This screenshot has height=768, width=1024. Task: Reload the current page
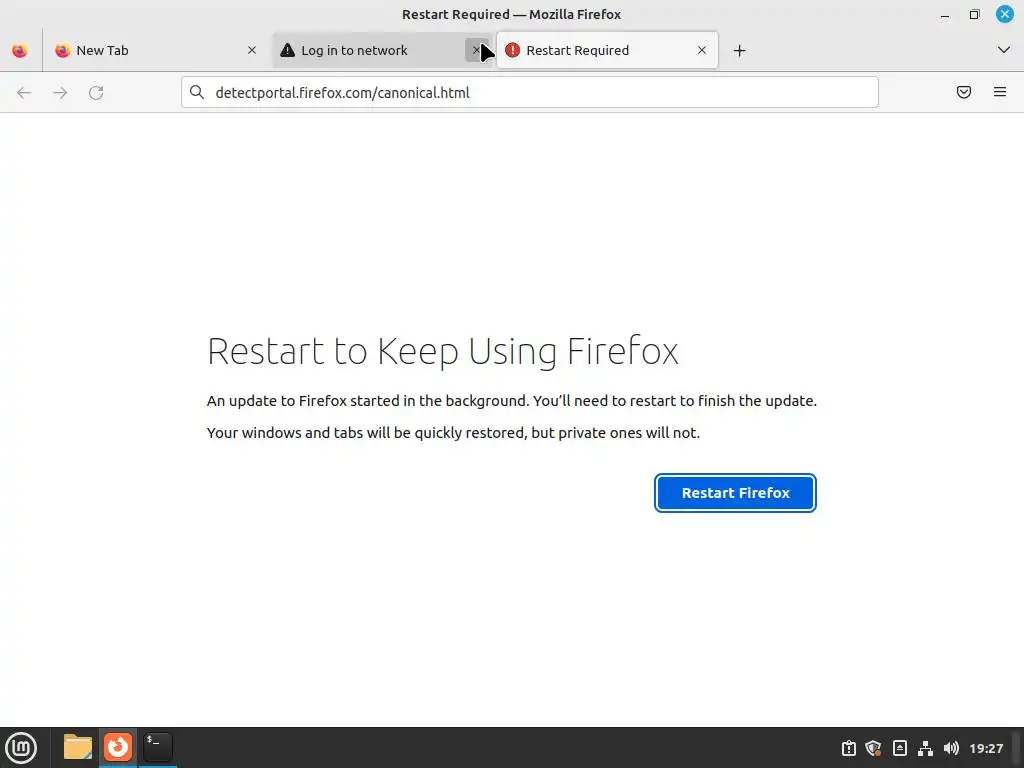[96, 93]
